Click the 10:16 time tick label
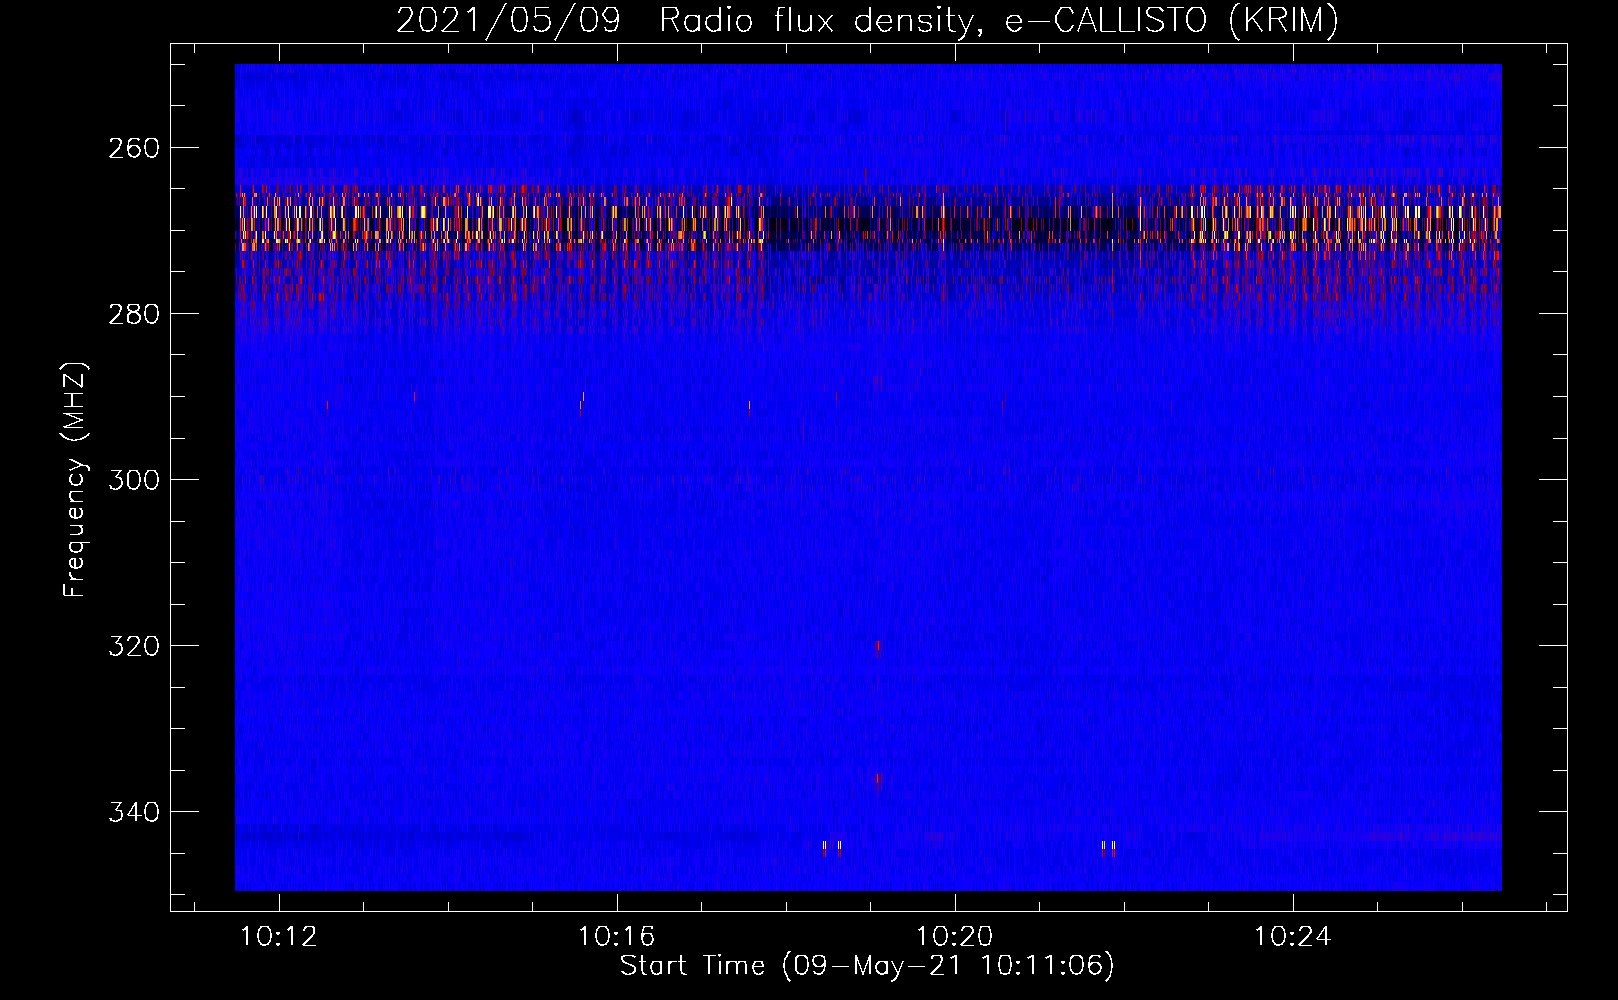The width and height of the screenshot is (1618, 1000). point(617,937)
